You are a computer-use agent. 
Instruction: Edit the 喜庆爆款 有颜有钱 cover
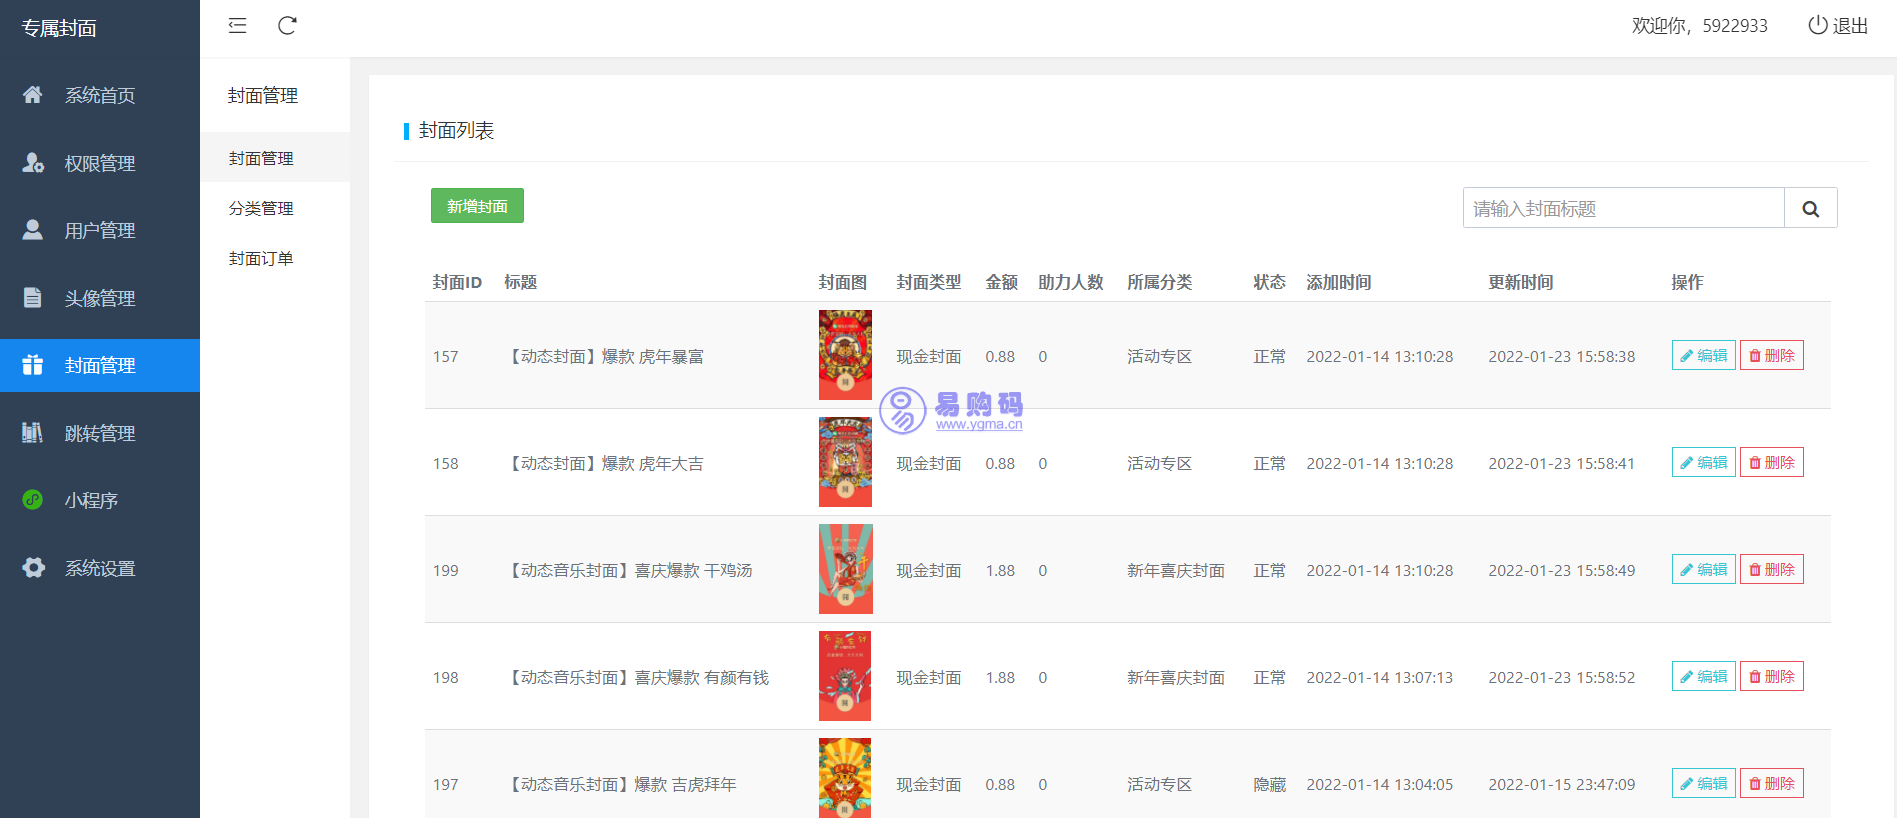(1703, 677)
